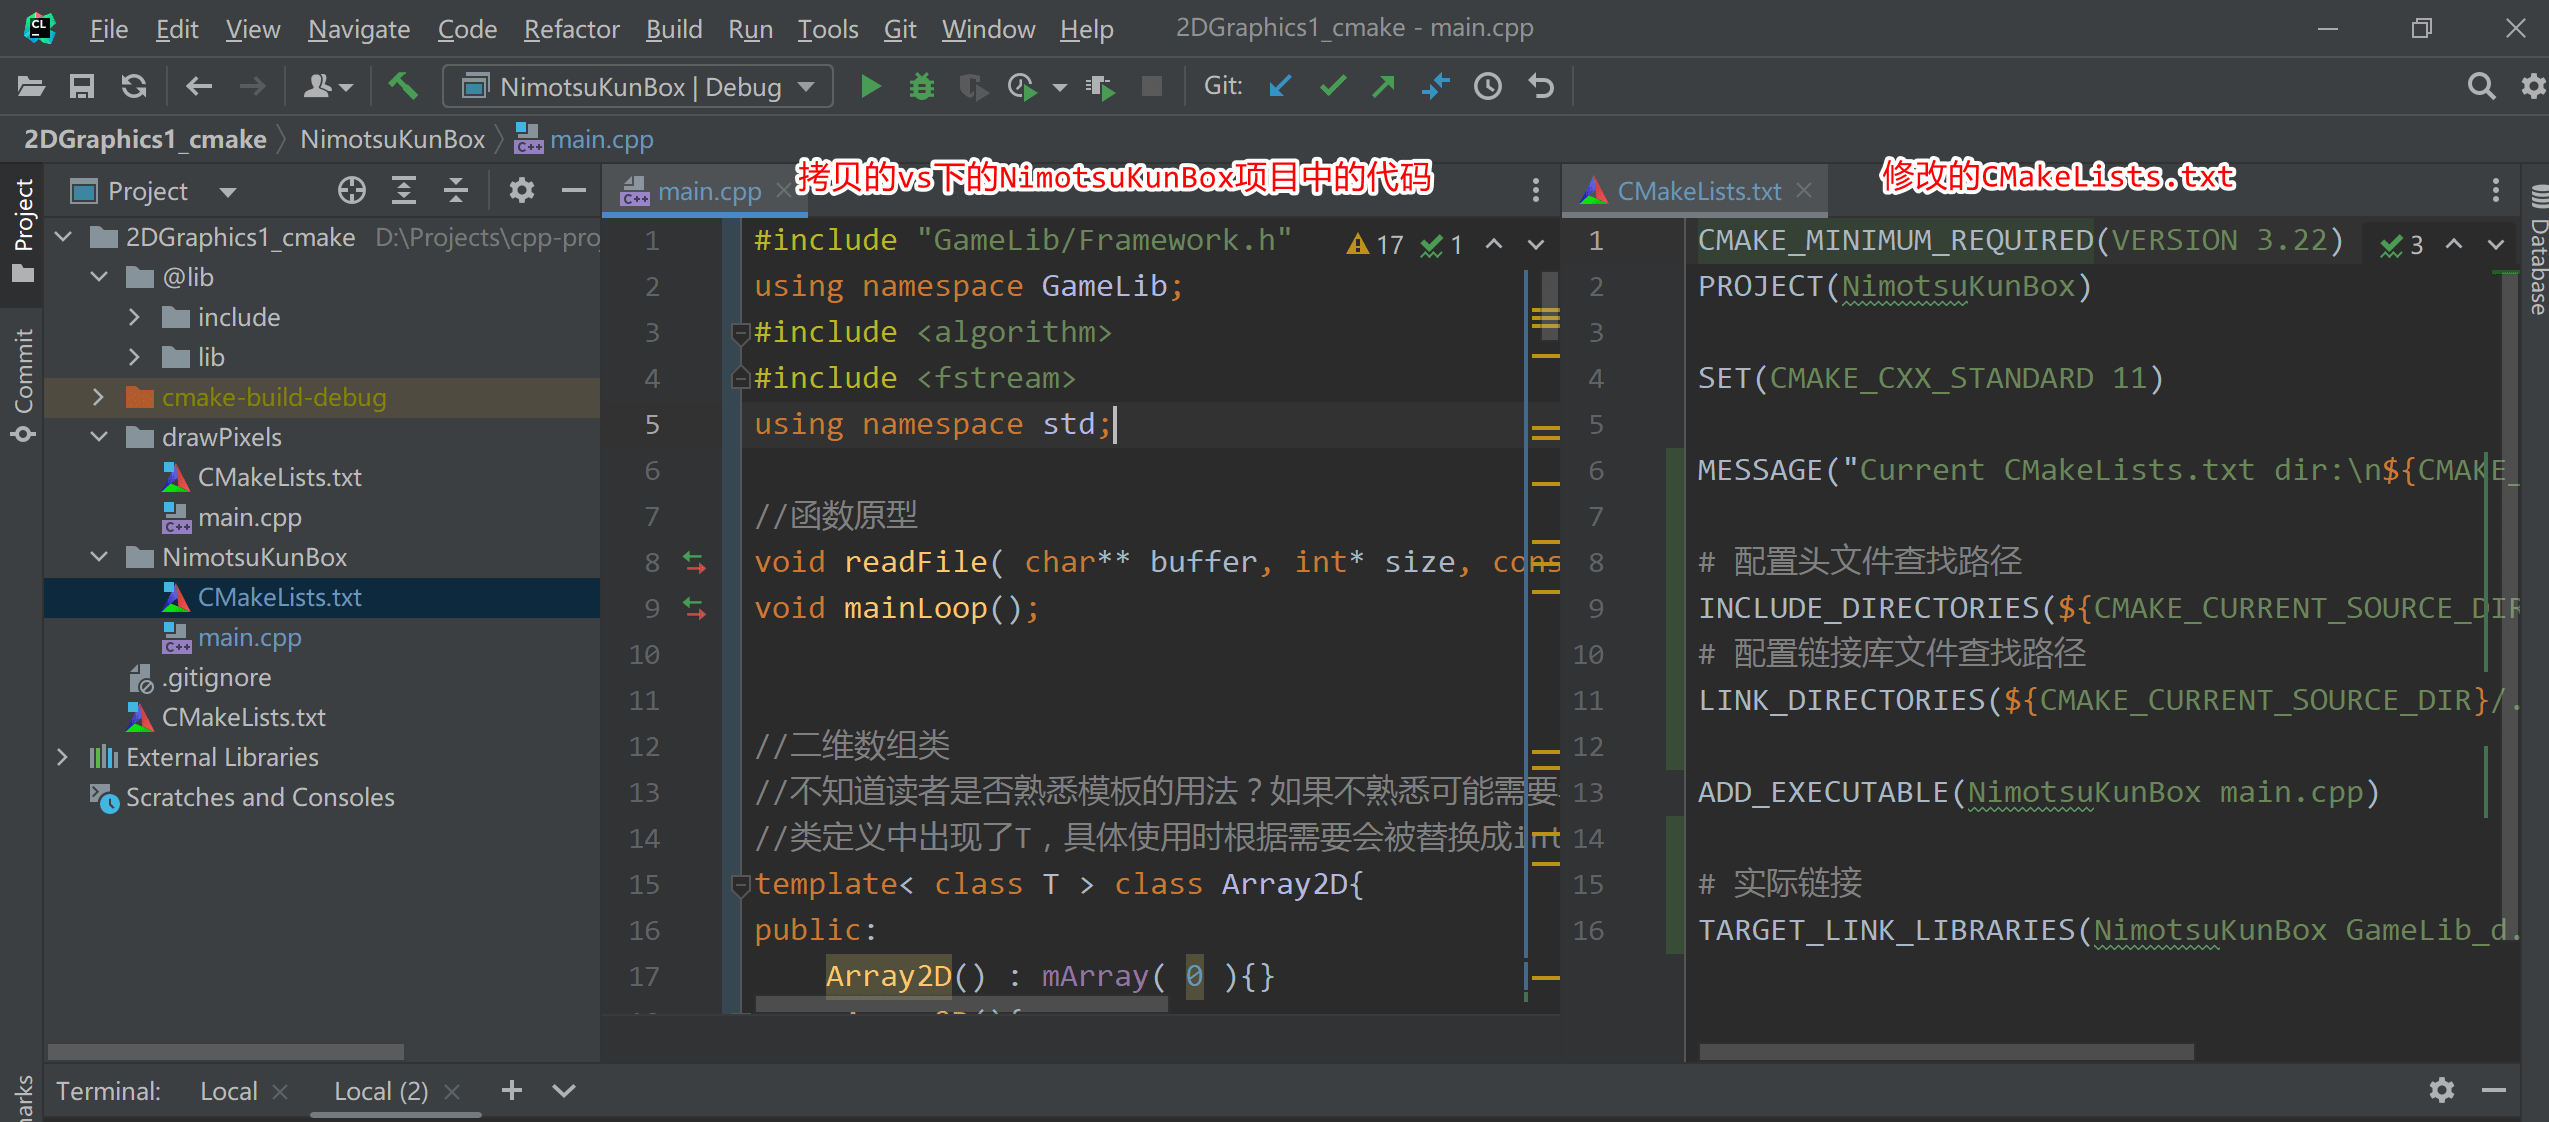The width and height of the screenshot is (2549, 1122).
Task: Toggle the Project tool window sidebar button
Action: [x=22, y=232]
